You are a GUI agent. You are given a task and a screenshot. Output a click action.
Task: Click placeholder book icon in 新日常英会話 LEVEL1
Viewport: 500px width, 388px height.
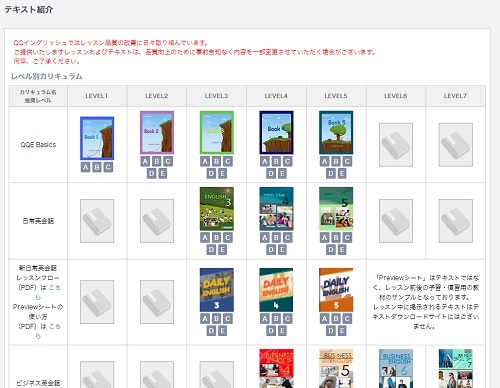pos(97,302)
